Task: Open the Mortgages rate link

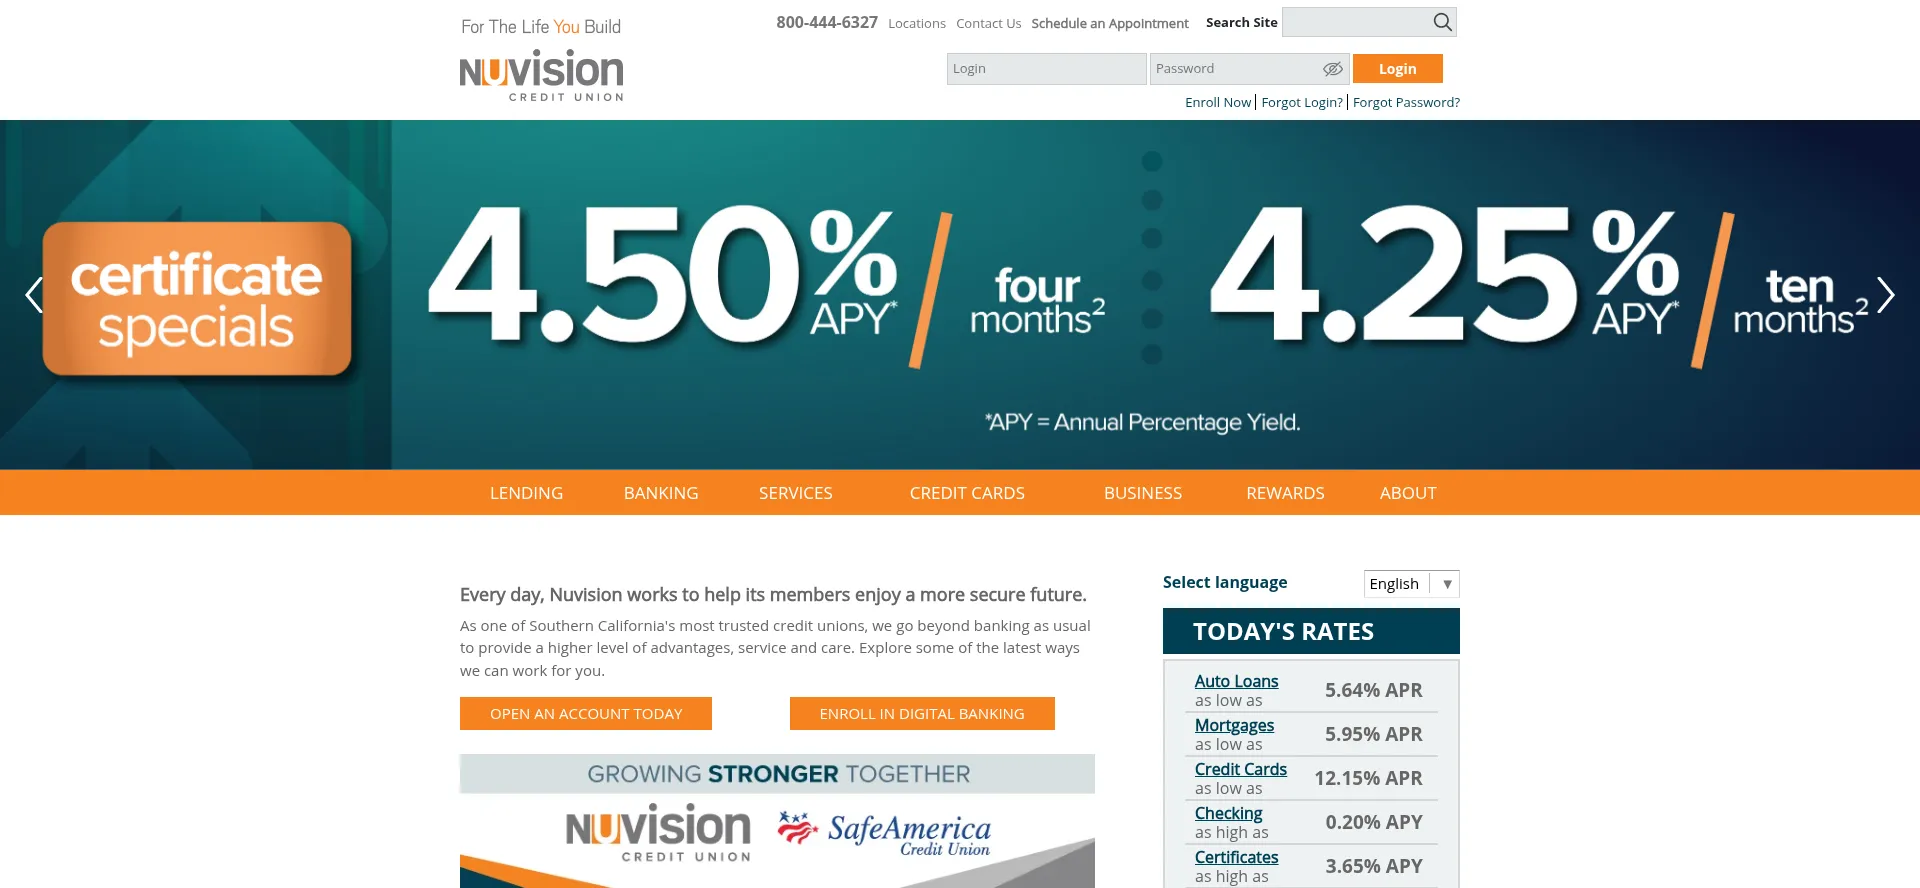Action: tap(1234, 725)
